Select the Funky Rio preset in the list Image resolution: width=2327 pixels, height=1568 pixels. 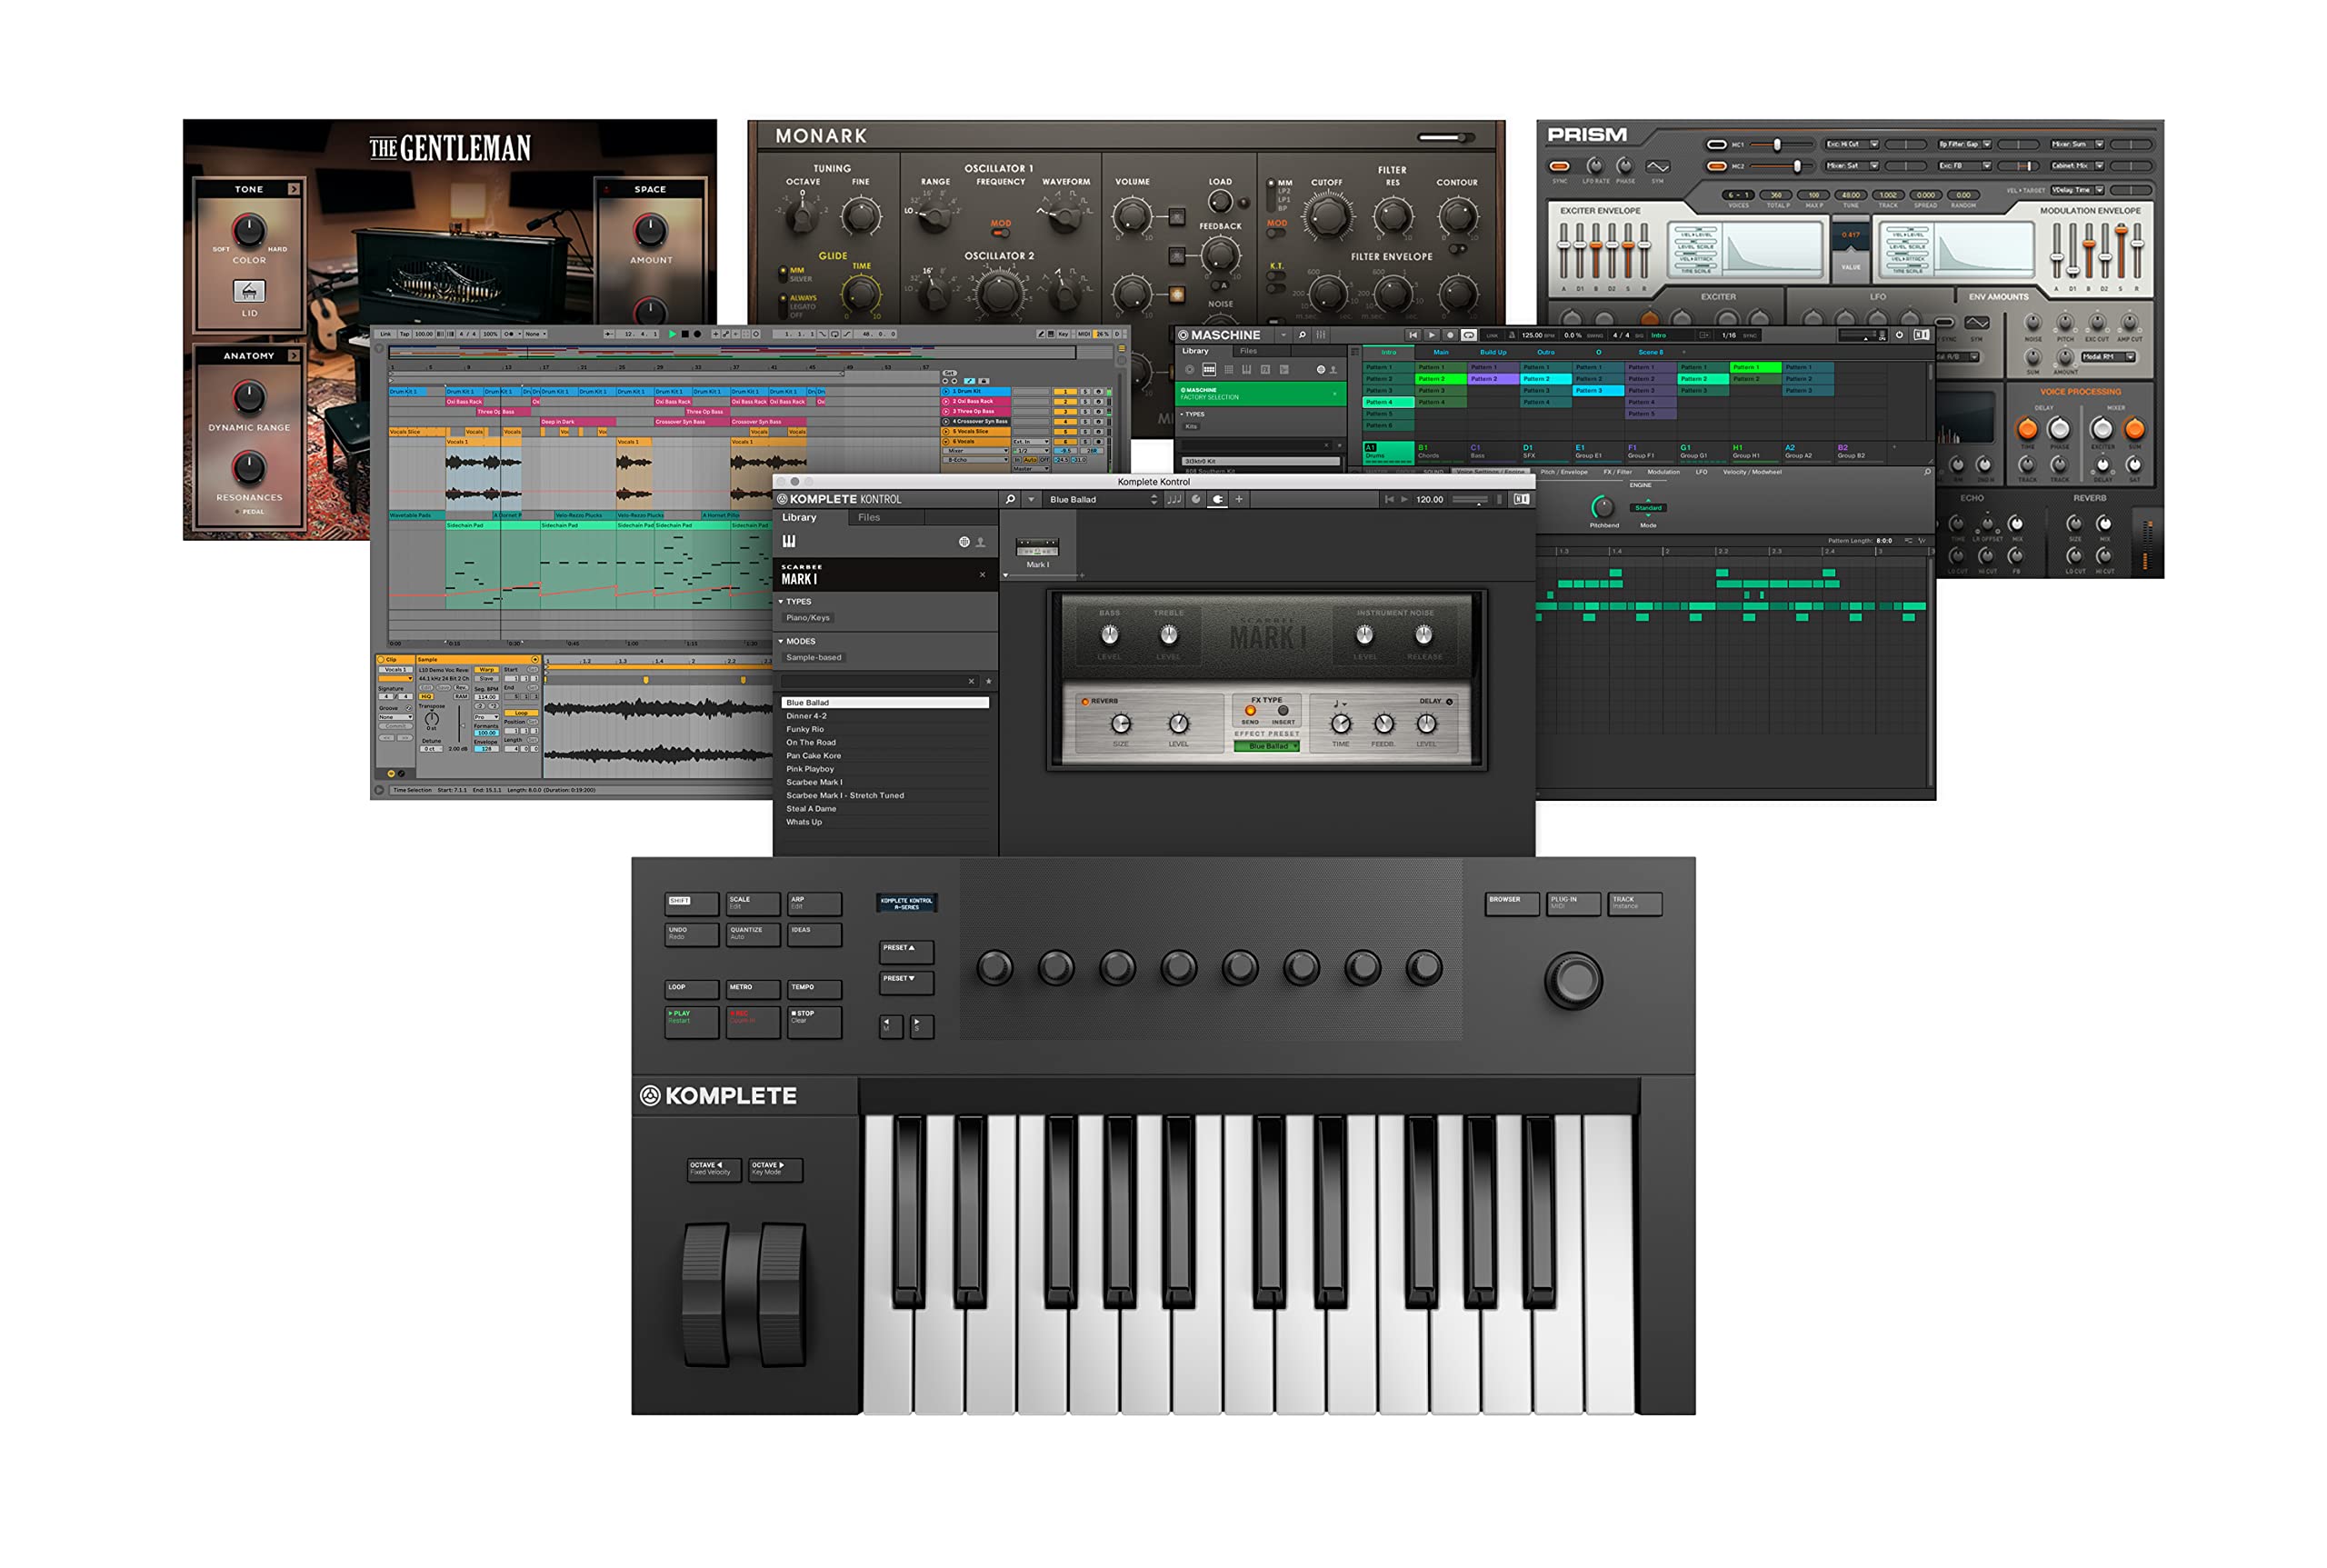click(808, 729)
